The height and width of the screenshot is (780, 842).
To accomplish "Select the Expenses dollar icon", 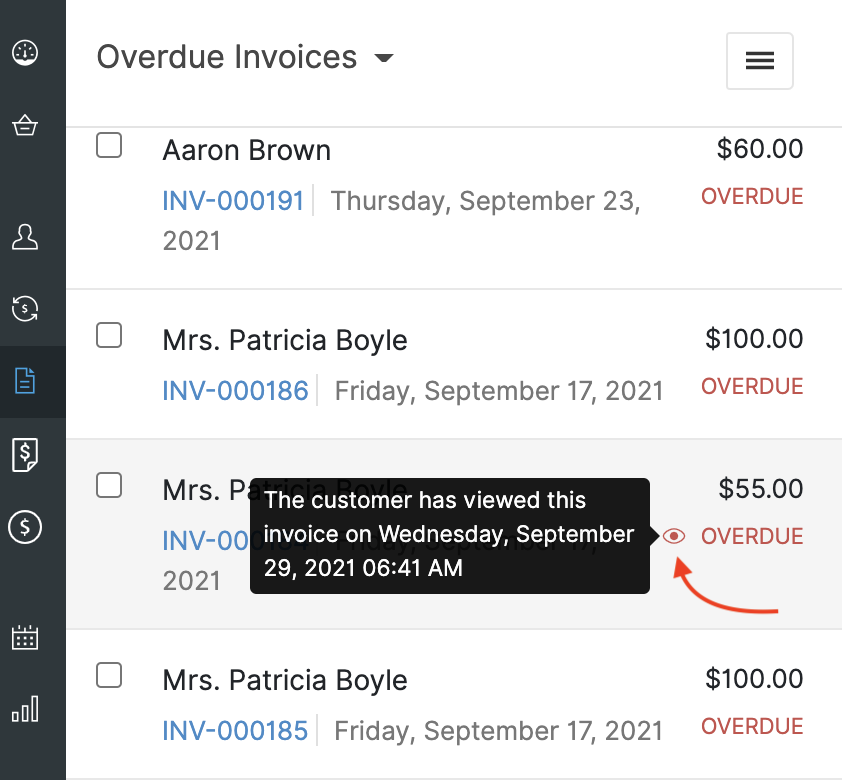I will pos(24,528).
